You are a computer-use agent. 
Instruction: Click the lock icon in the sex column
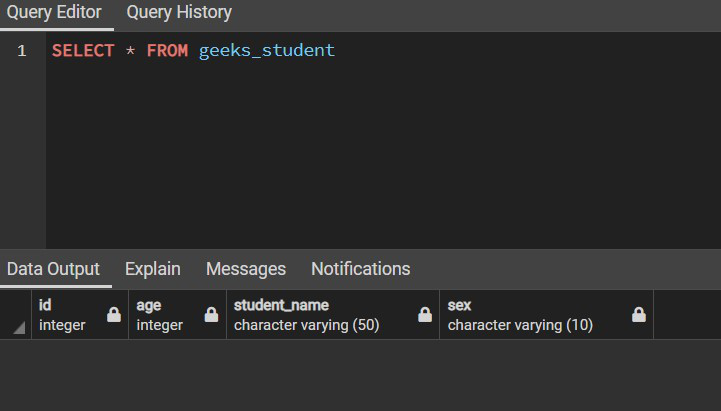(639, 315)
